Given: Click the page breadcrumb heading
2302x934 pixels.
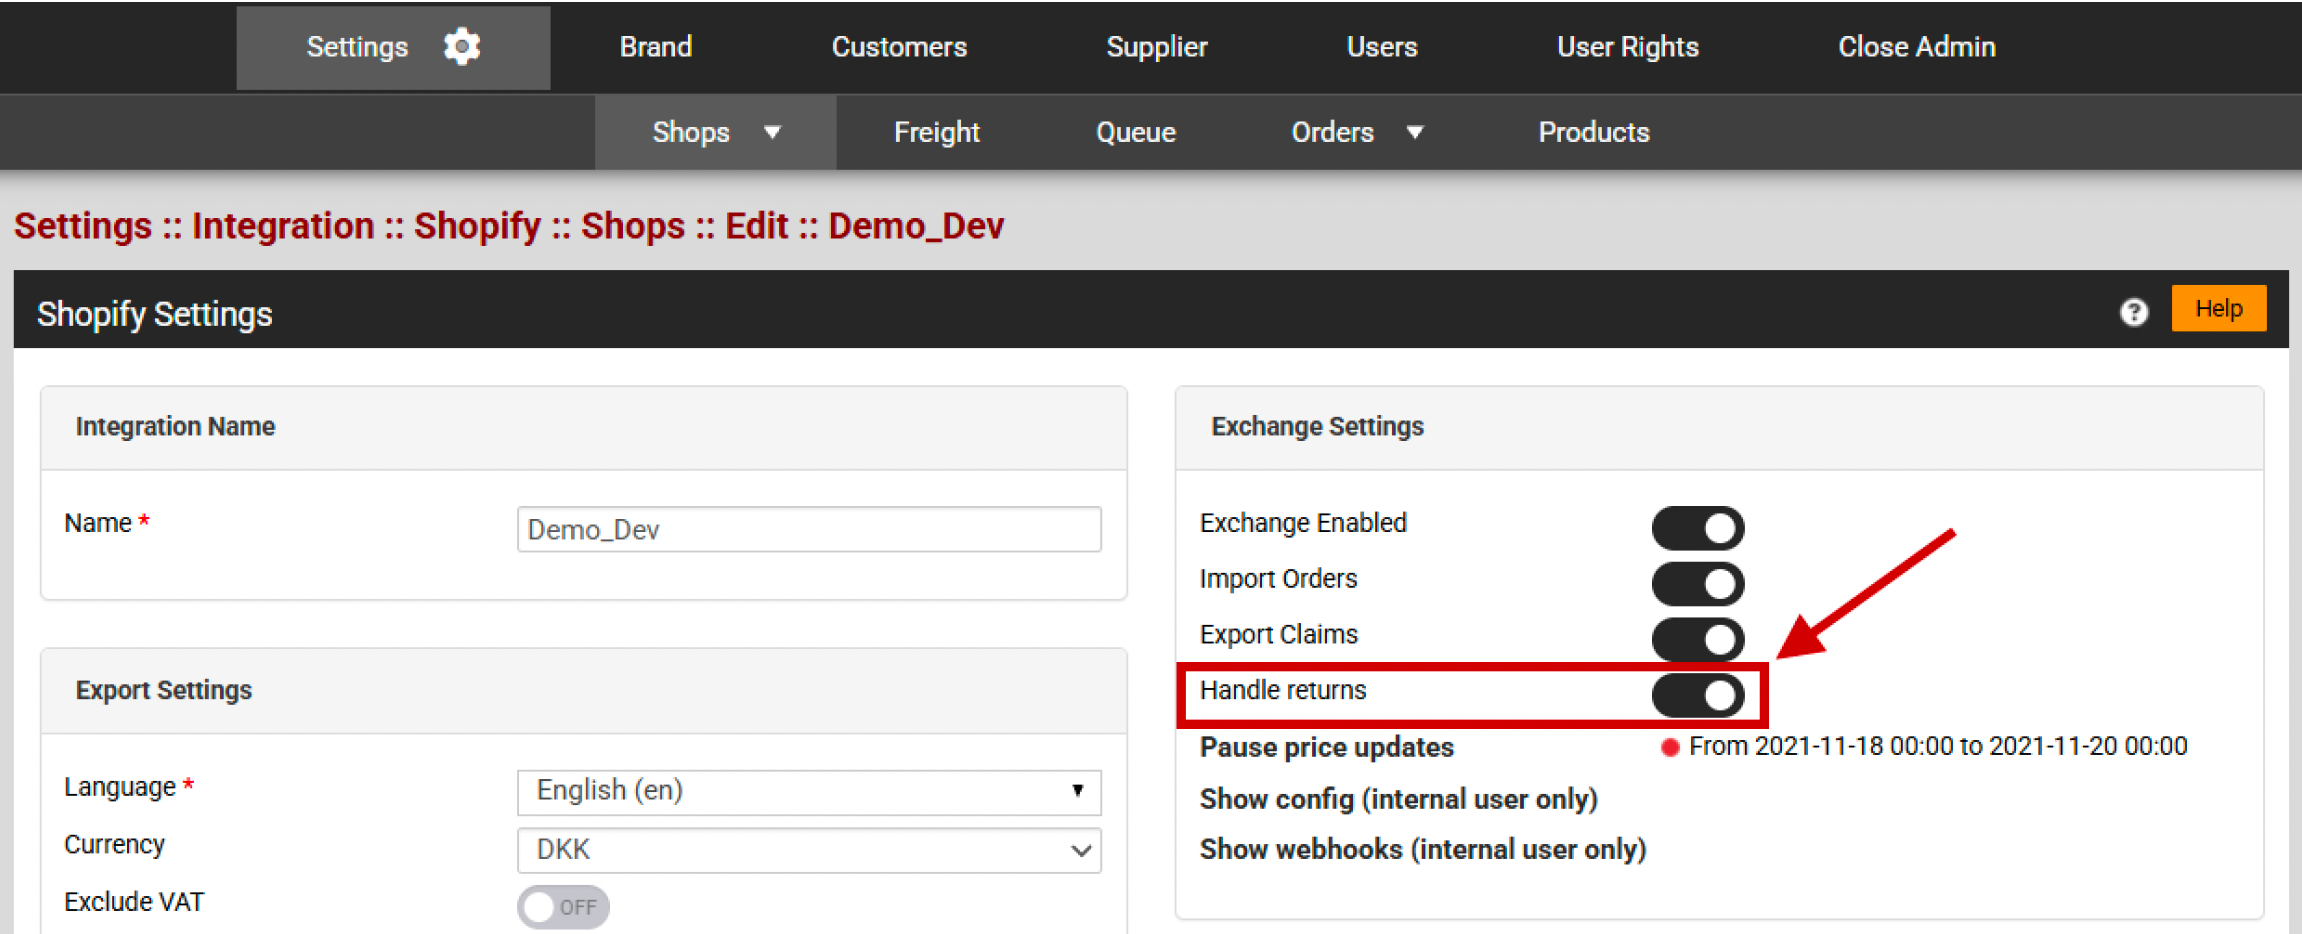Looking at the screenshot, I should click(509, 226).
